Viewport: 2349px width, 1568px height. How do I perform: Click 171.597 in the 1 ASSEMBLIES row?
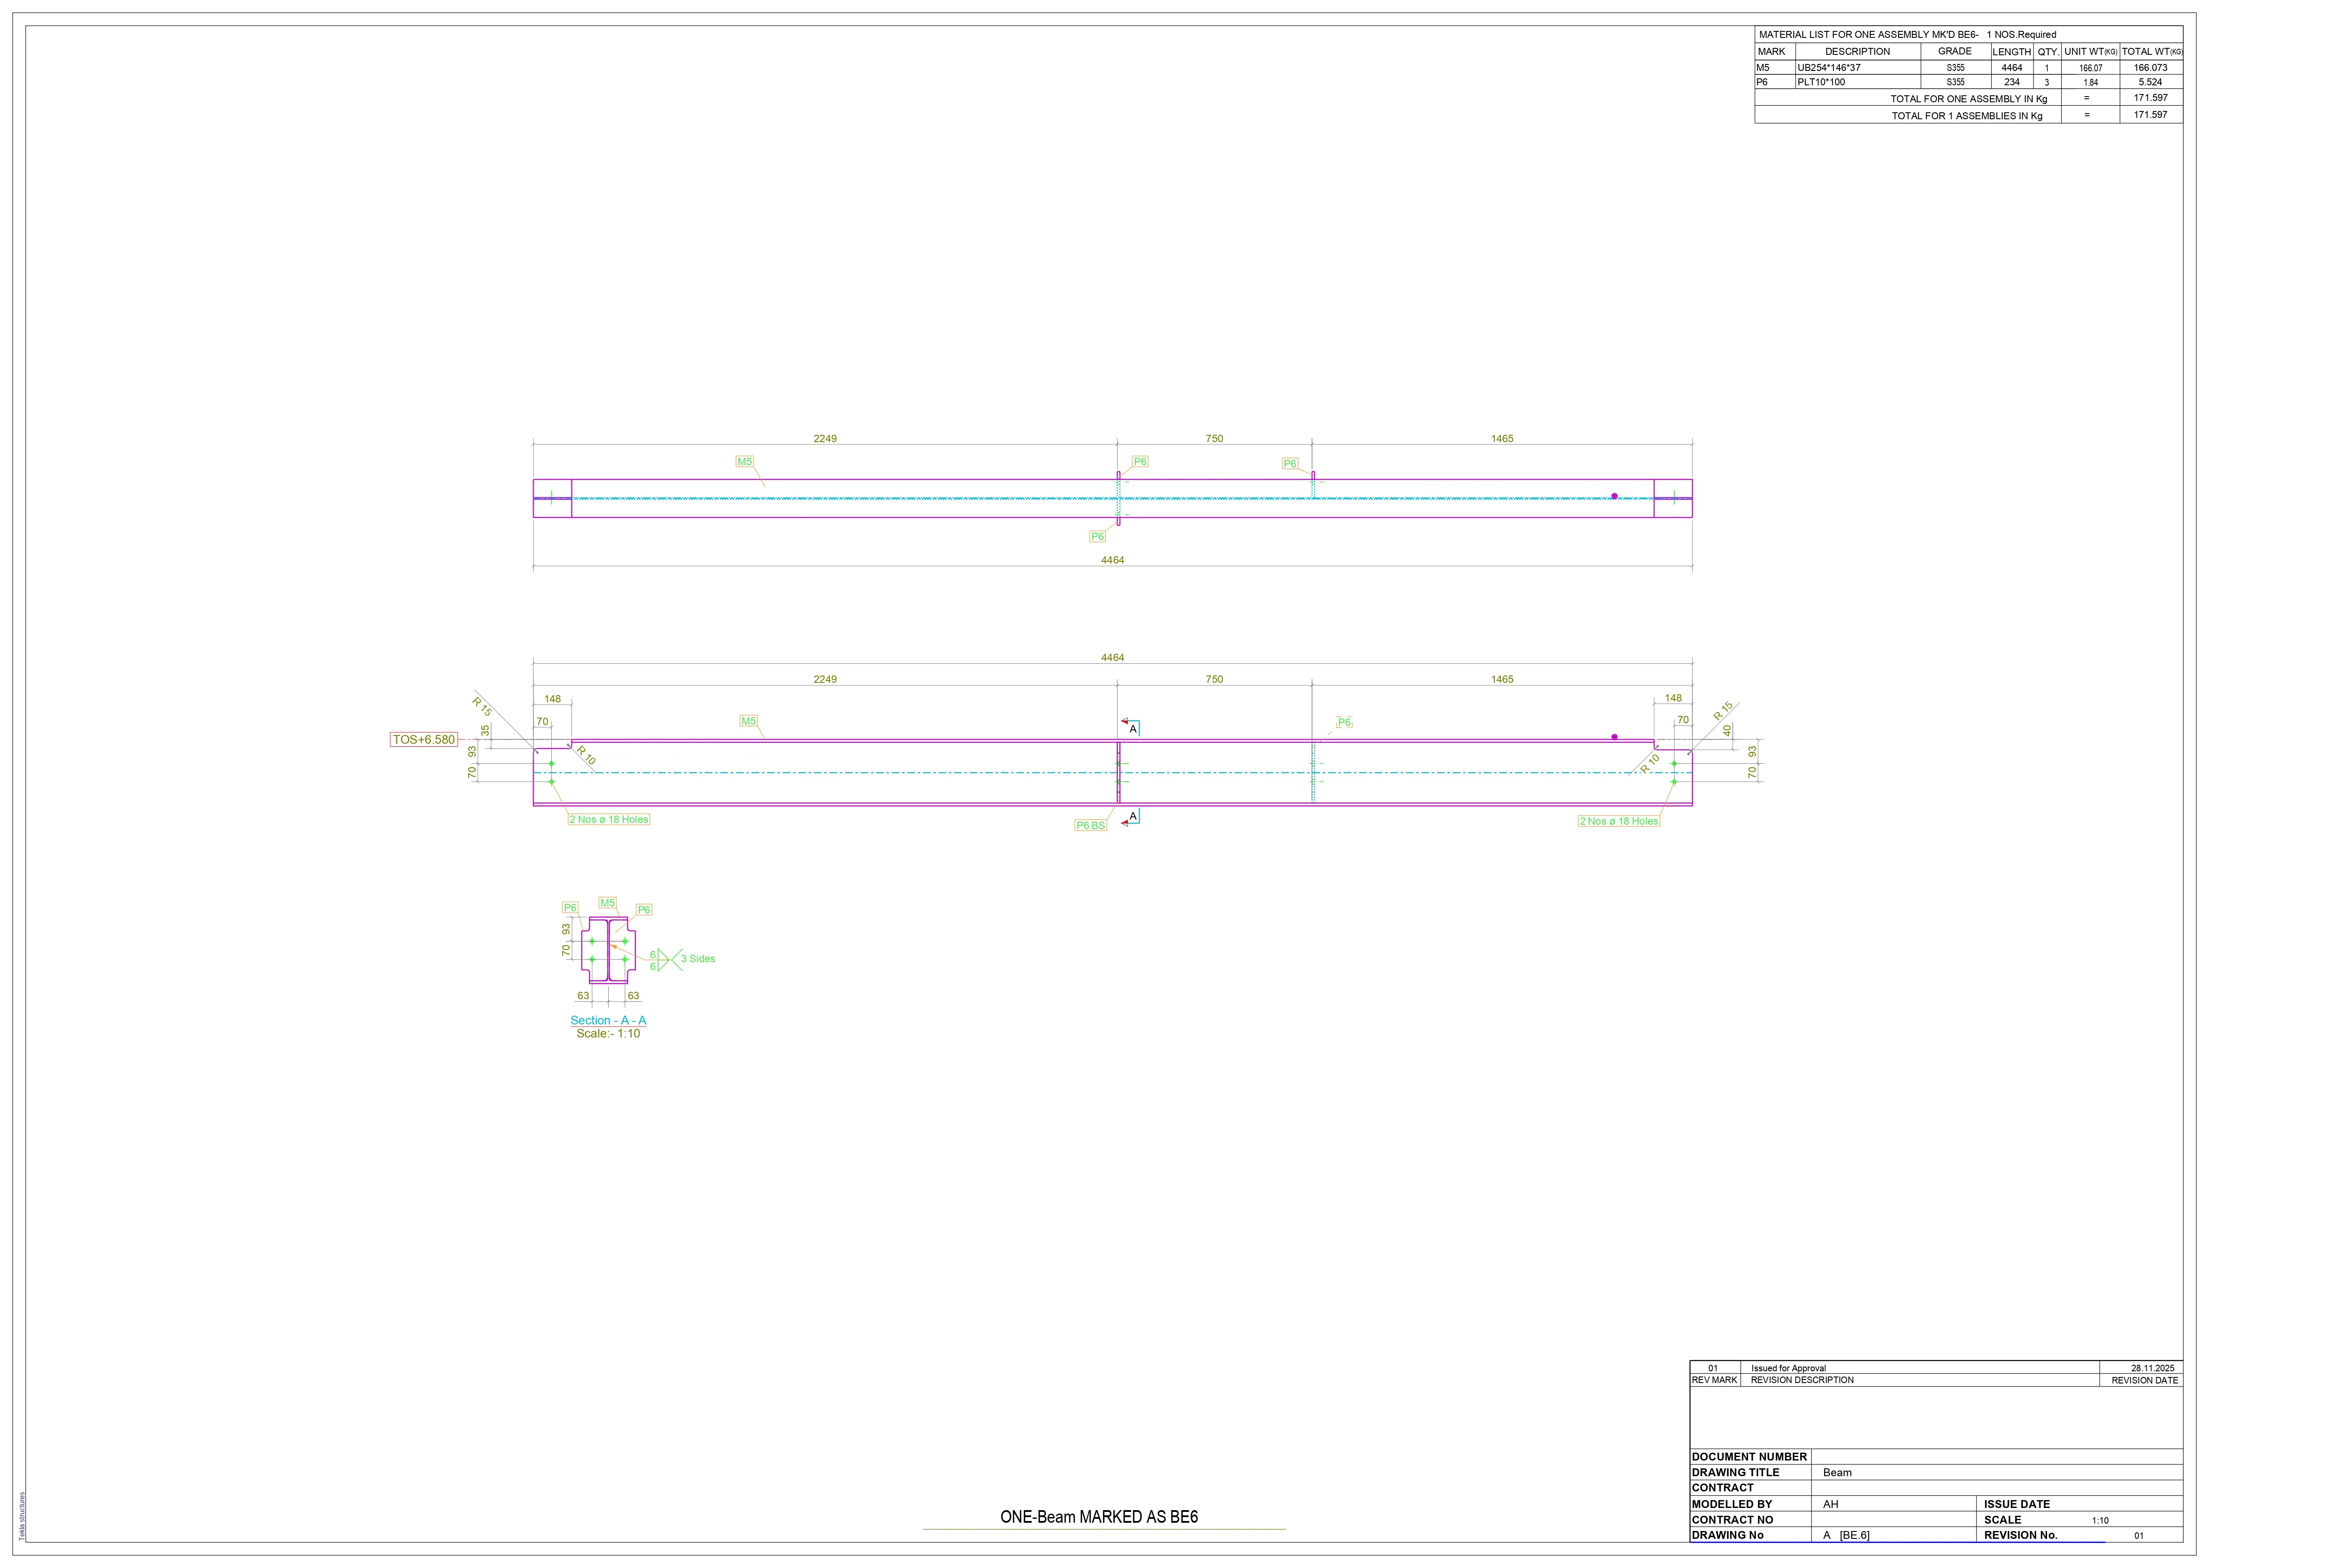click(2151, 115)
